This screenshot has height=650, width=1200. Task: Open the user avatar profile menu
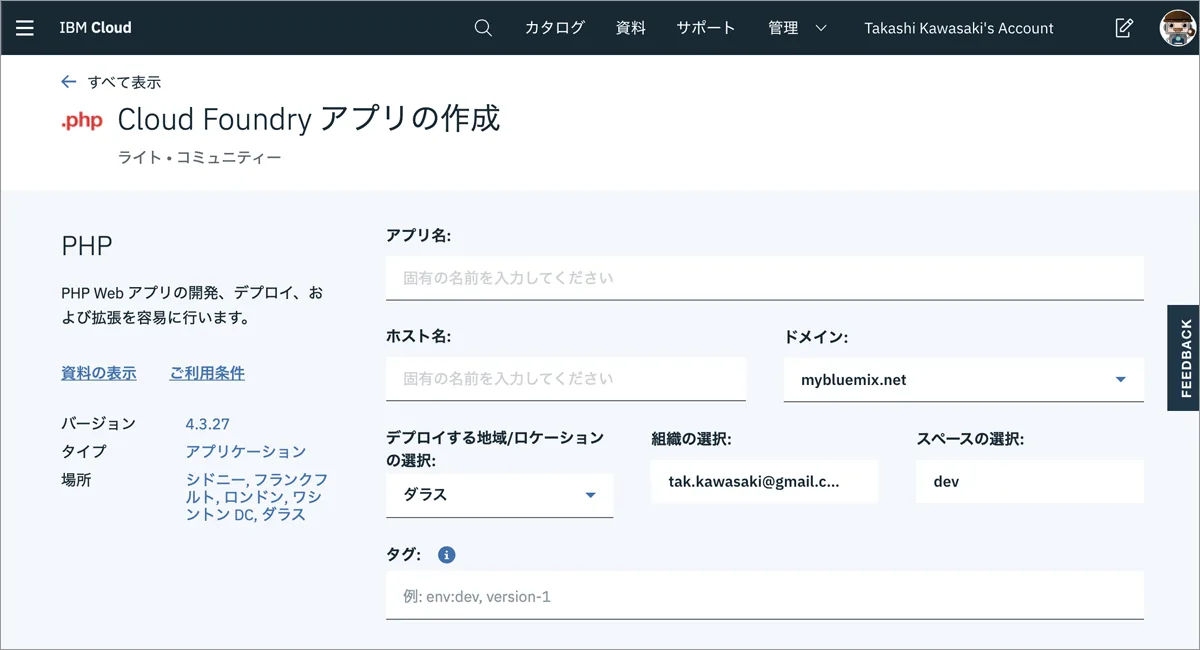tap(1178, 28)
